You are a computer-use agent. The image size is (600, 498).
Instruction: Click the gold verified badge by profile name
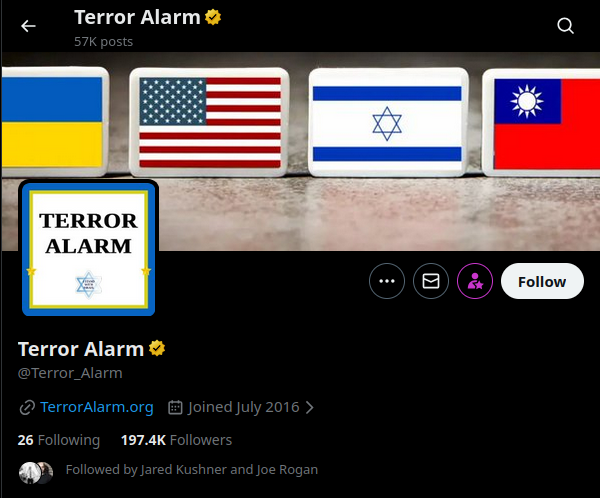coord(157,349)
